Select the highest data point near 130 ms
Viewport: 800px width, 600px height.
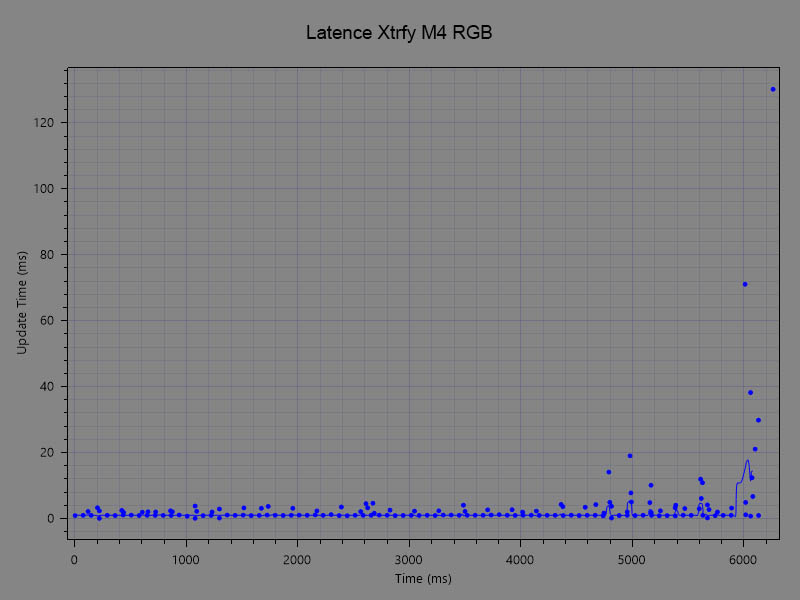point(773,89)
